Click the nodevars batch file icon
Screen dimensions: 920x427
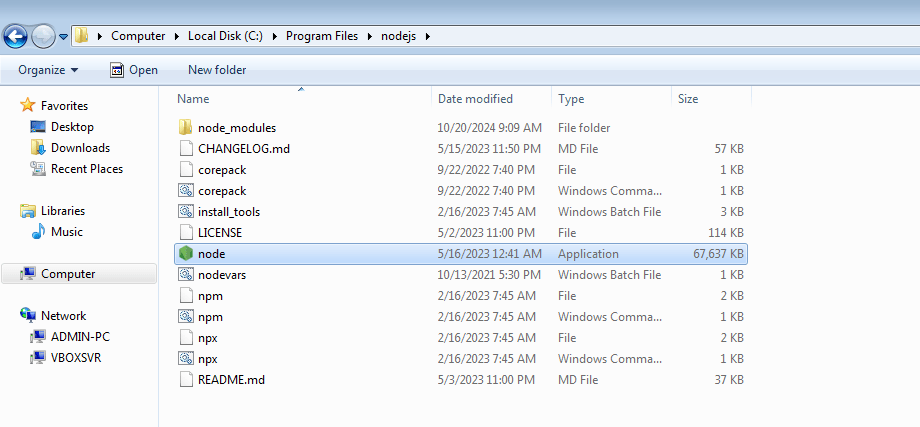click(x=185, y=275)
